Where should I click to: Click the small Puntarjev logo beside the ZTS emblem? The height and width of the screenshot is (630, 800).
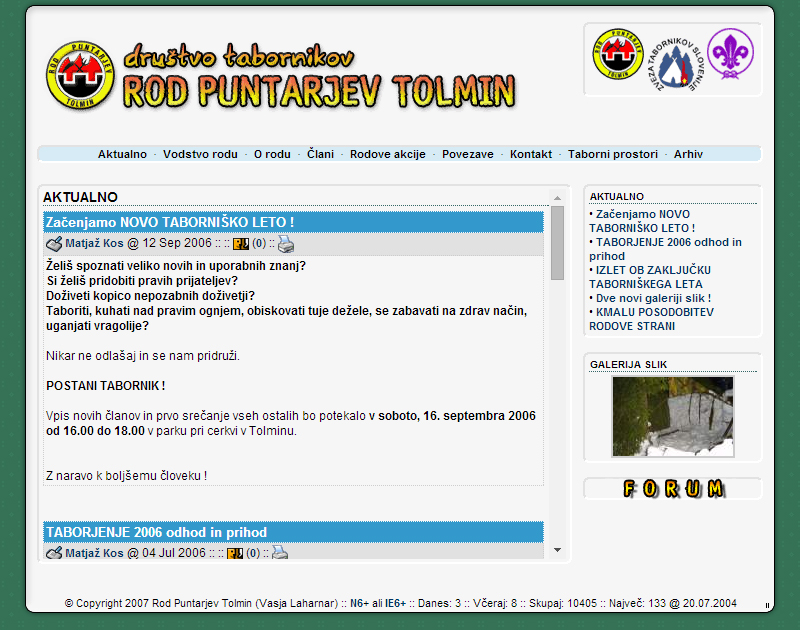click(618, 54)
